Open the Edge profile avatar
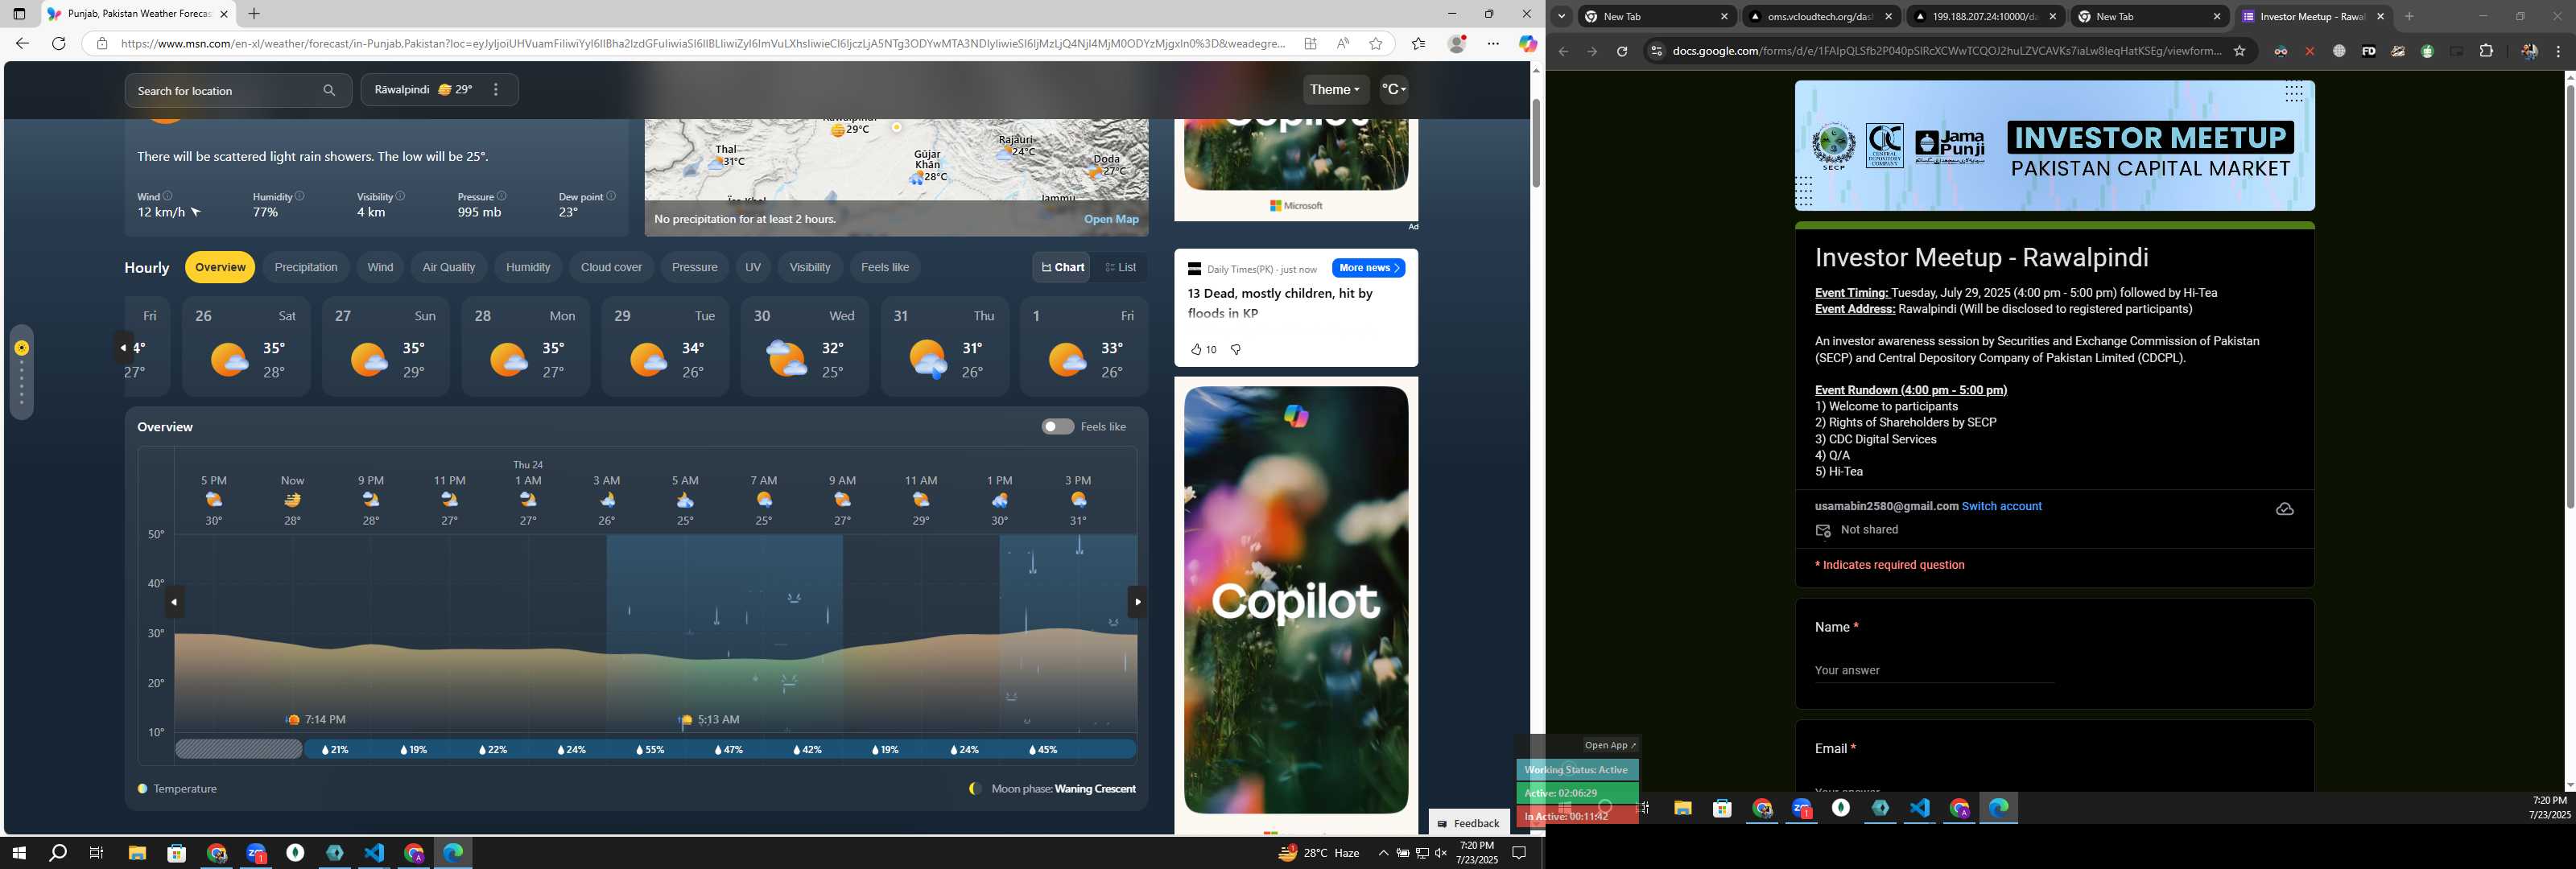The width and height of the screenshot is (2576, 869). tap(1457, 43)
